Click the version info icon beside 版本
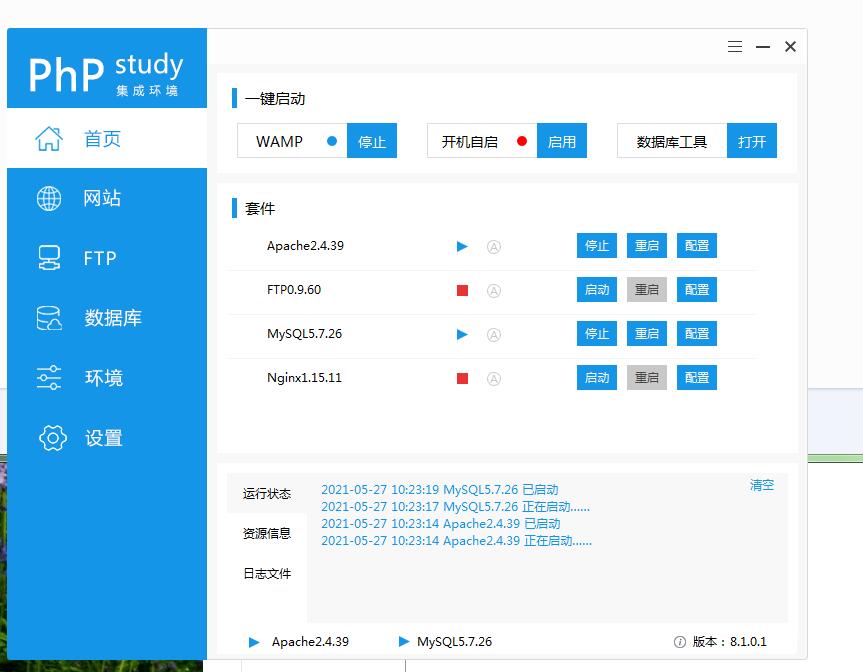Viewport: 863px width, 672px height. [680, 642]
